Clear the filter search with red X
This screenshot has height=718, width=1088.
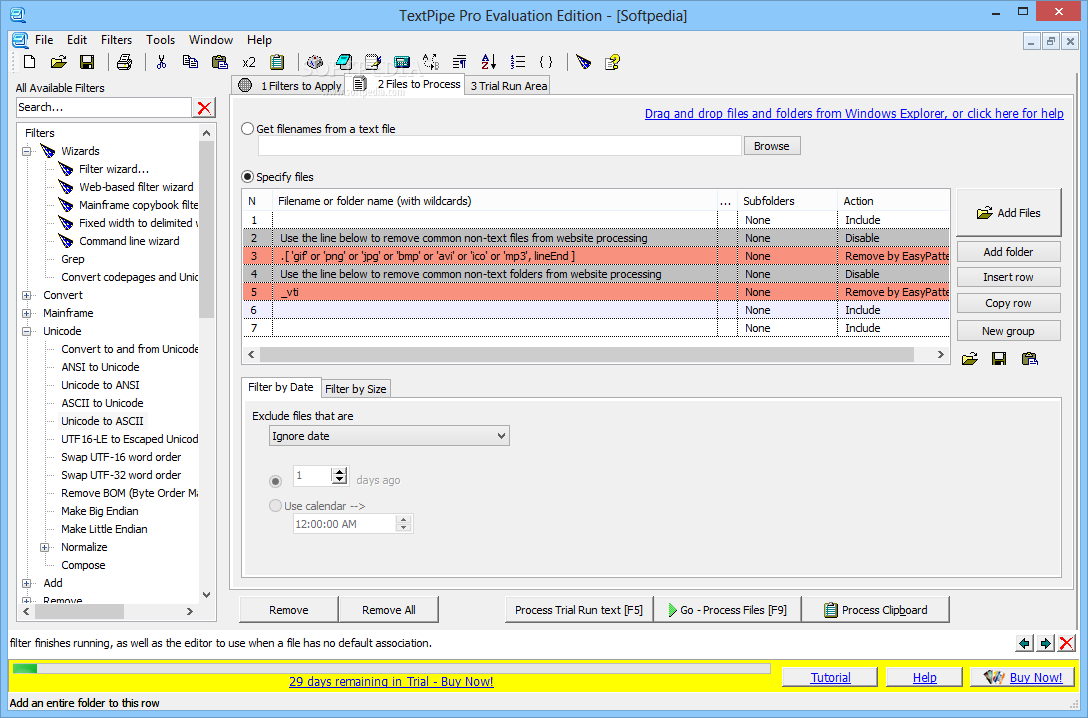pyautogui.click(x=204, y=108)
